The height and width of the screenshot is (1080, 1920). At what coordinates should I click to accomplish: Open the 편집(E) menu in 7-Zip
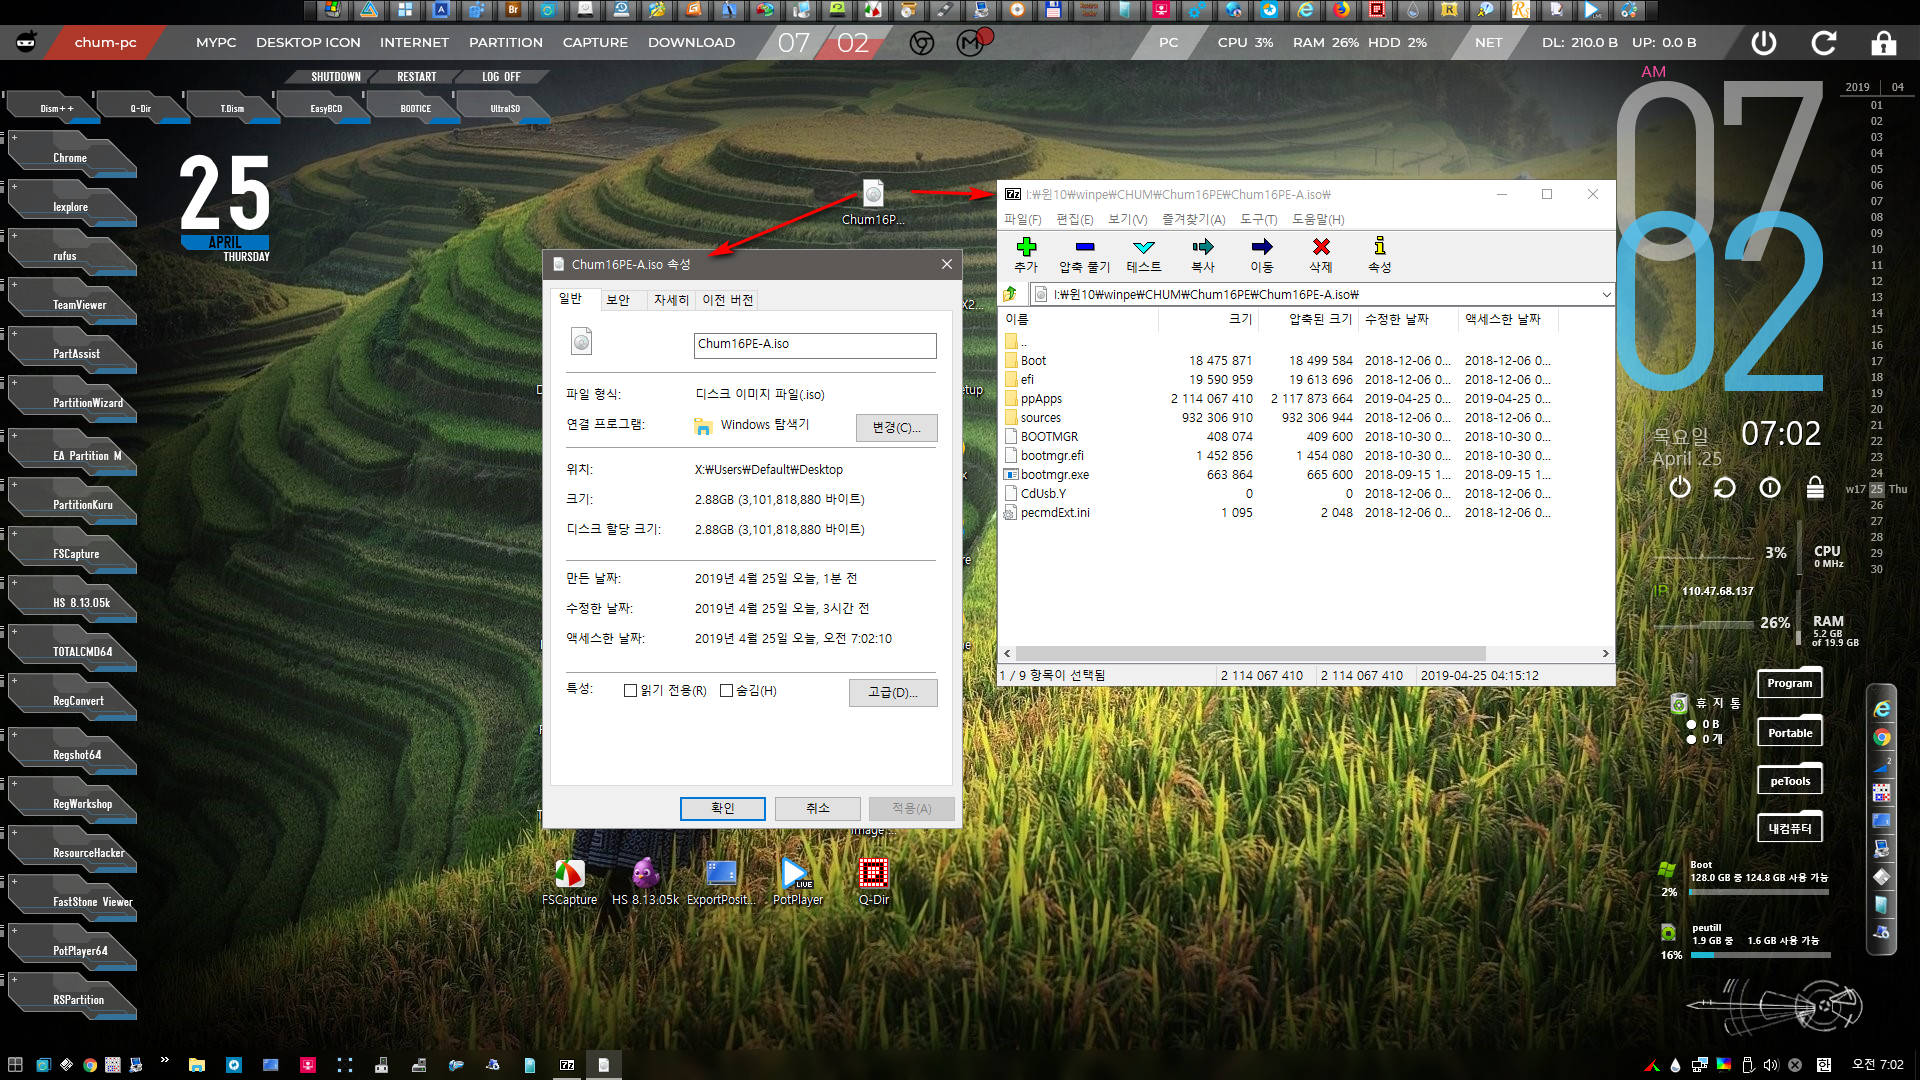pyautogui.click(x=1074, y=219)
